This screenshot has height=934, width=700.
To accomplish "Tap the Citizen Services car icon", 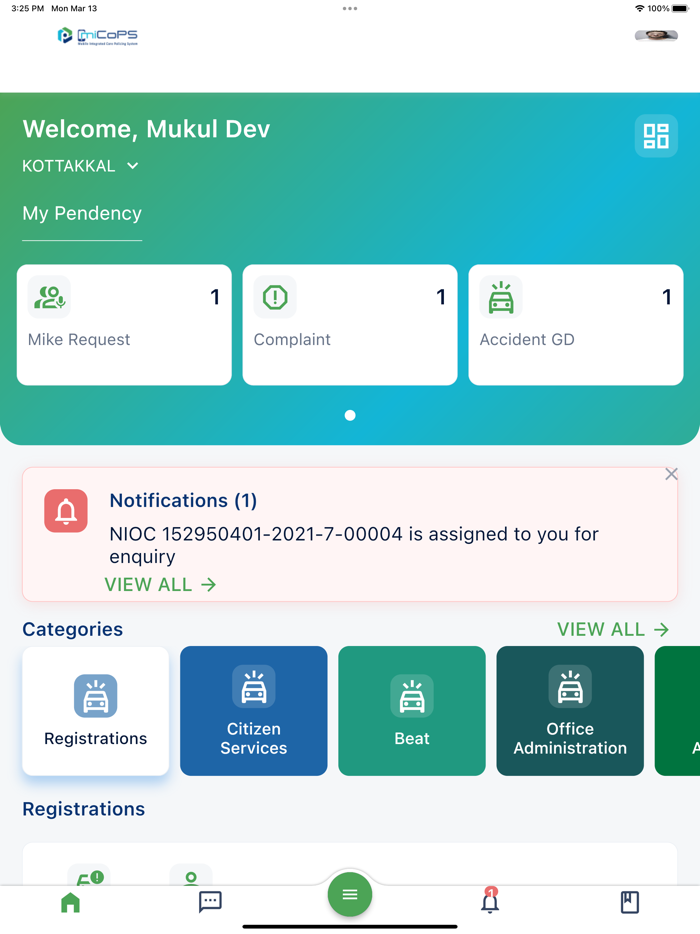I will pyautogui.click(x=254, y=686).
